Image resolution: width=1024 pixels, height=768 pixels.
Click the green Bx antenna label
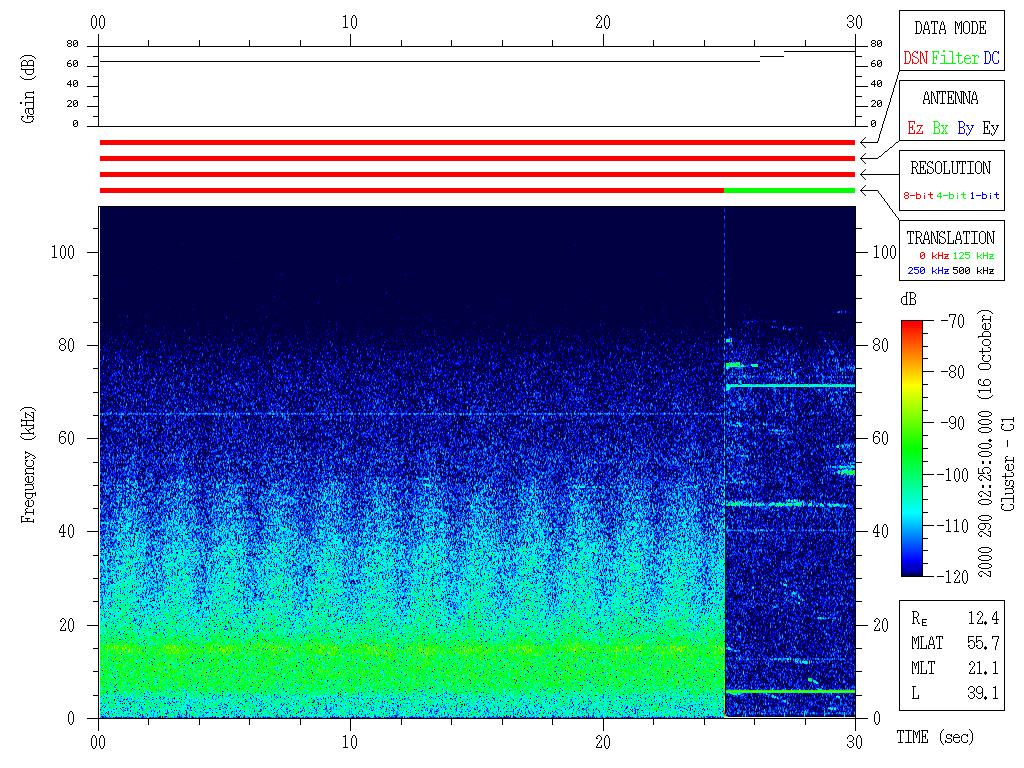[940, 129]
